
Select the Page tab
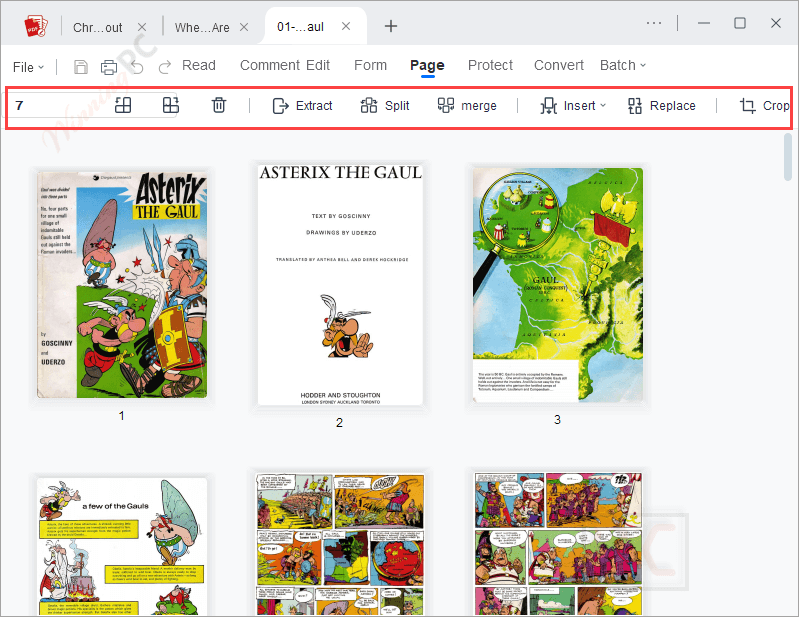pos(427,66)
